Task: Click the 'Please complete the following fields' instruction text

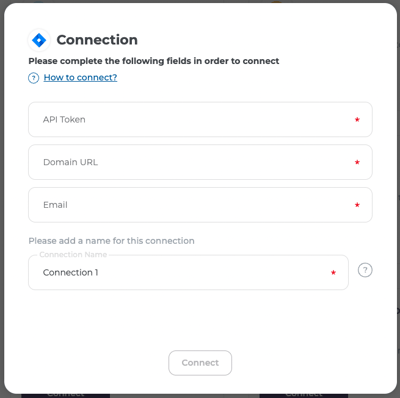Action: (154, 61)
